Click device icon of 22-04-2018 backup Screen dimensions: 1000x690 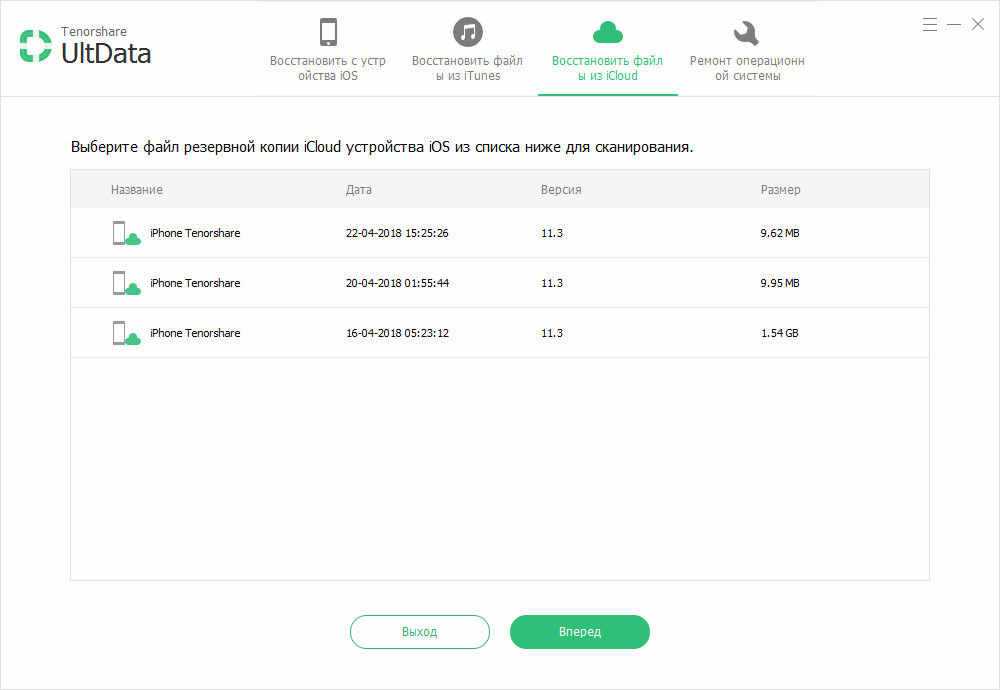[x=126, y=233]
